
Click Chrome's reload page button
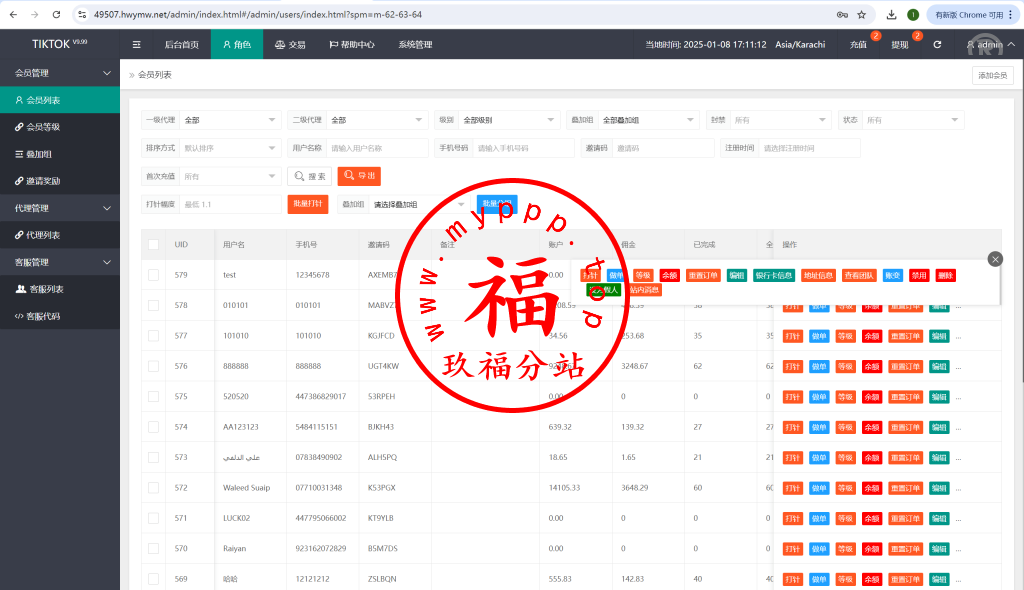click(x=55, y=14)
